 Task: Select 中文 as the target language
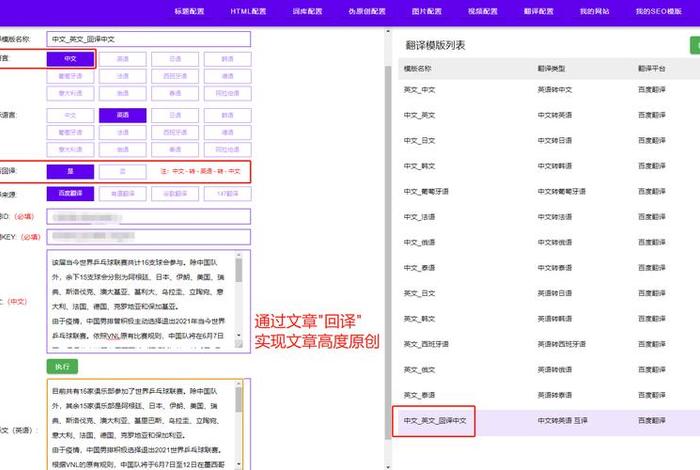click(70, 115)
